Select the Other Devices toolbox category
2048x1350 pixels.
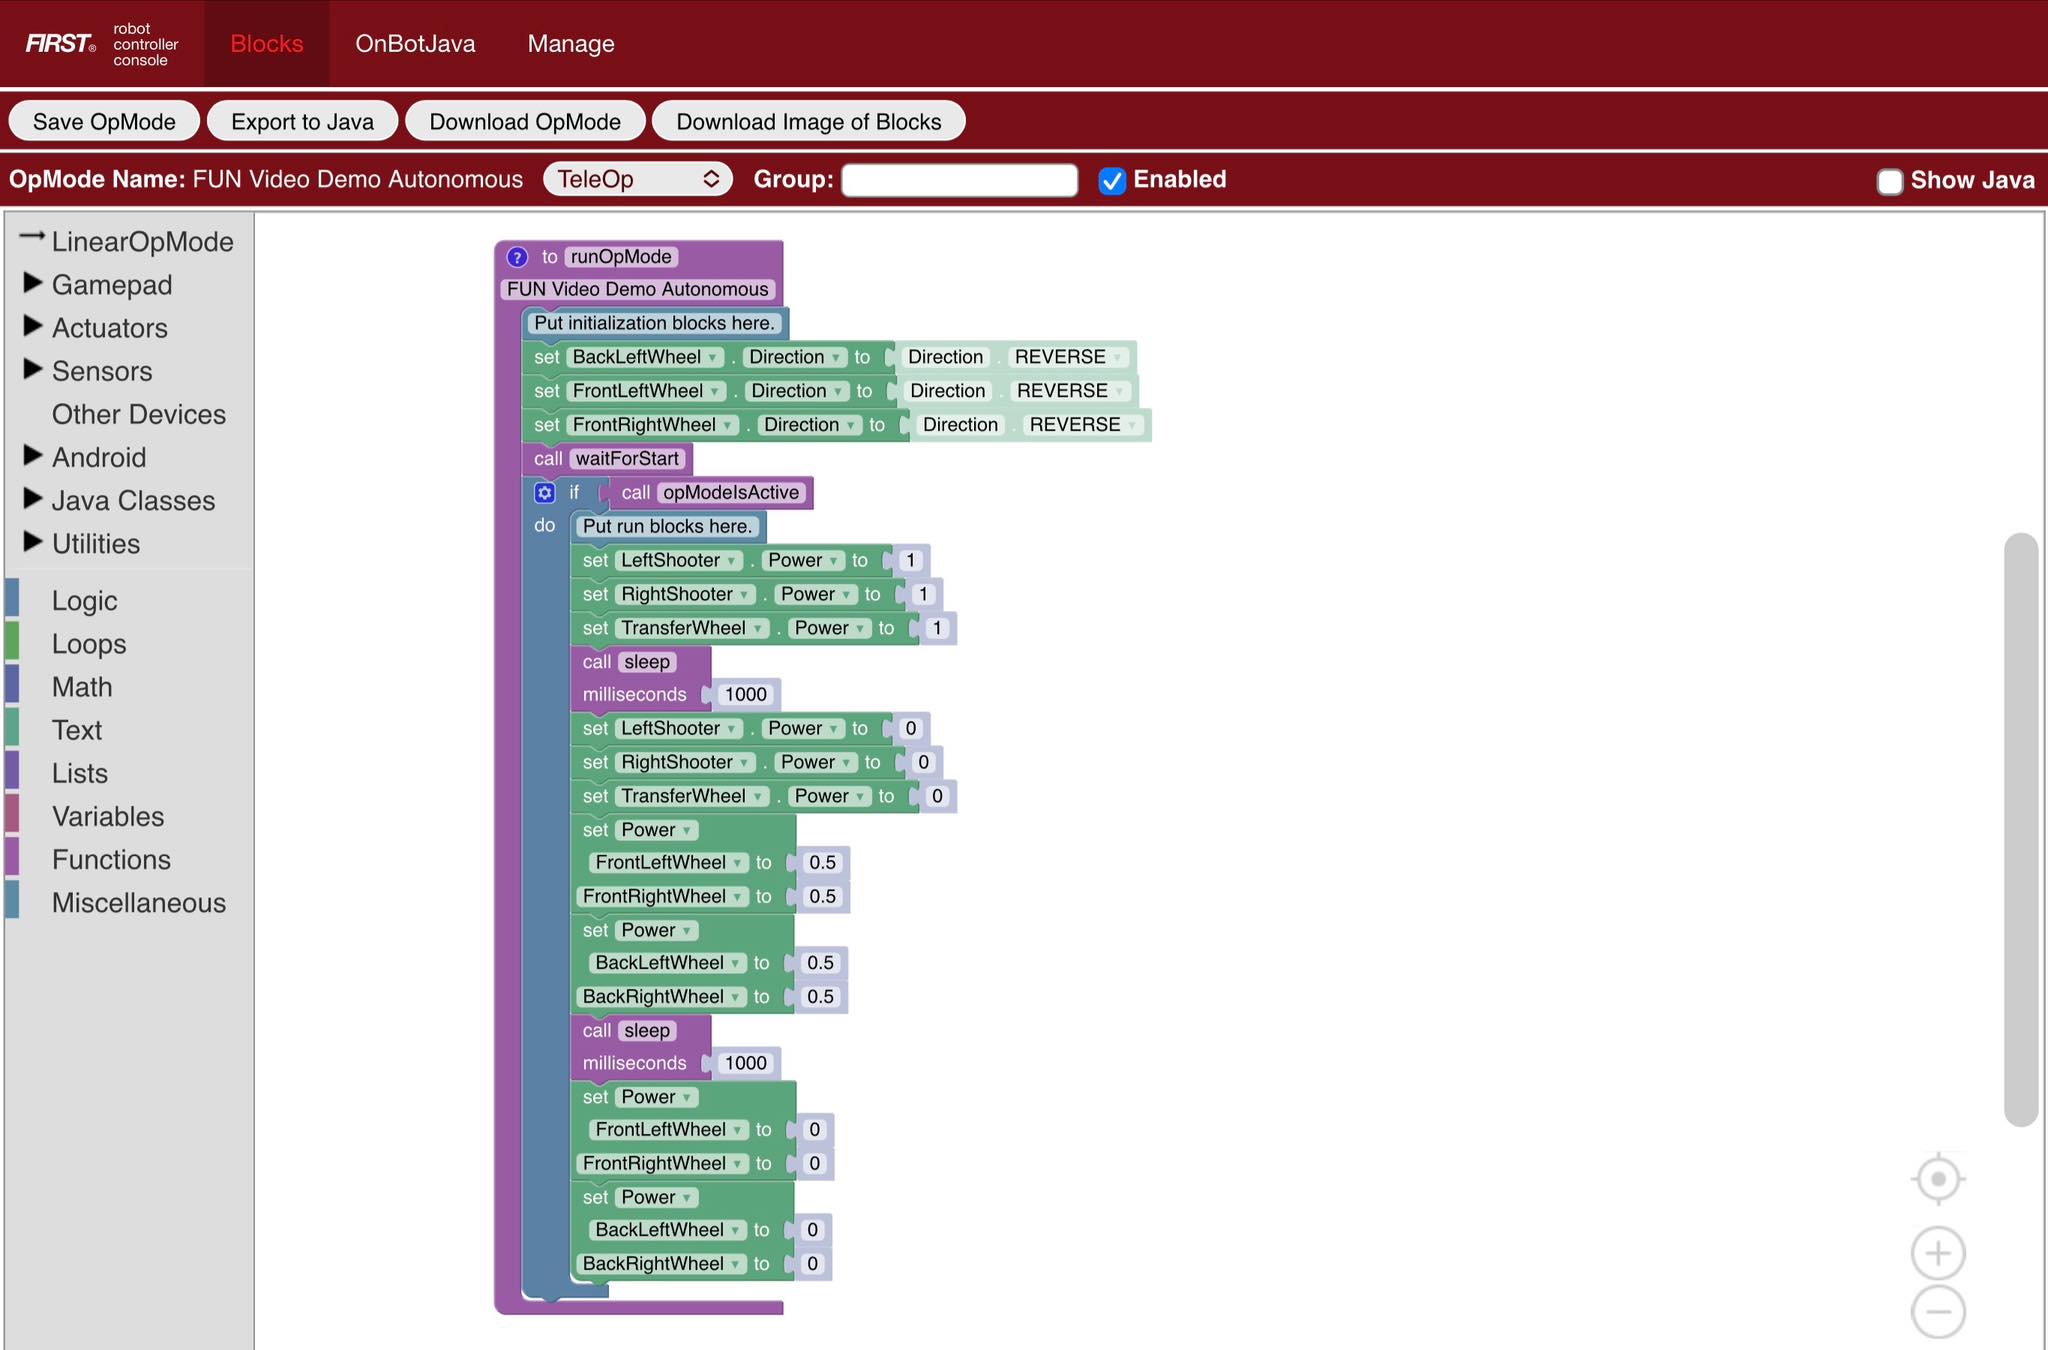pyautogui.click(x=139, y=414)
